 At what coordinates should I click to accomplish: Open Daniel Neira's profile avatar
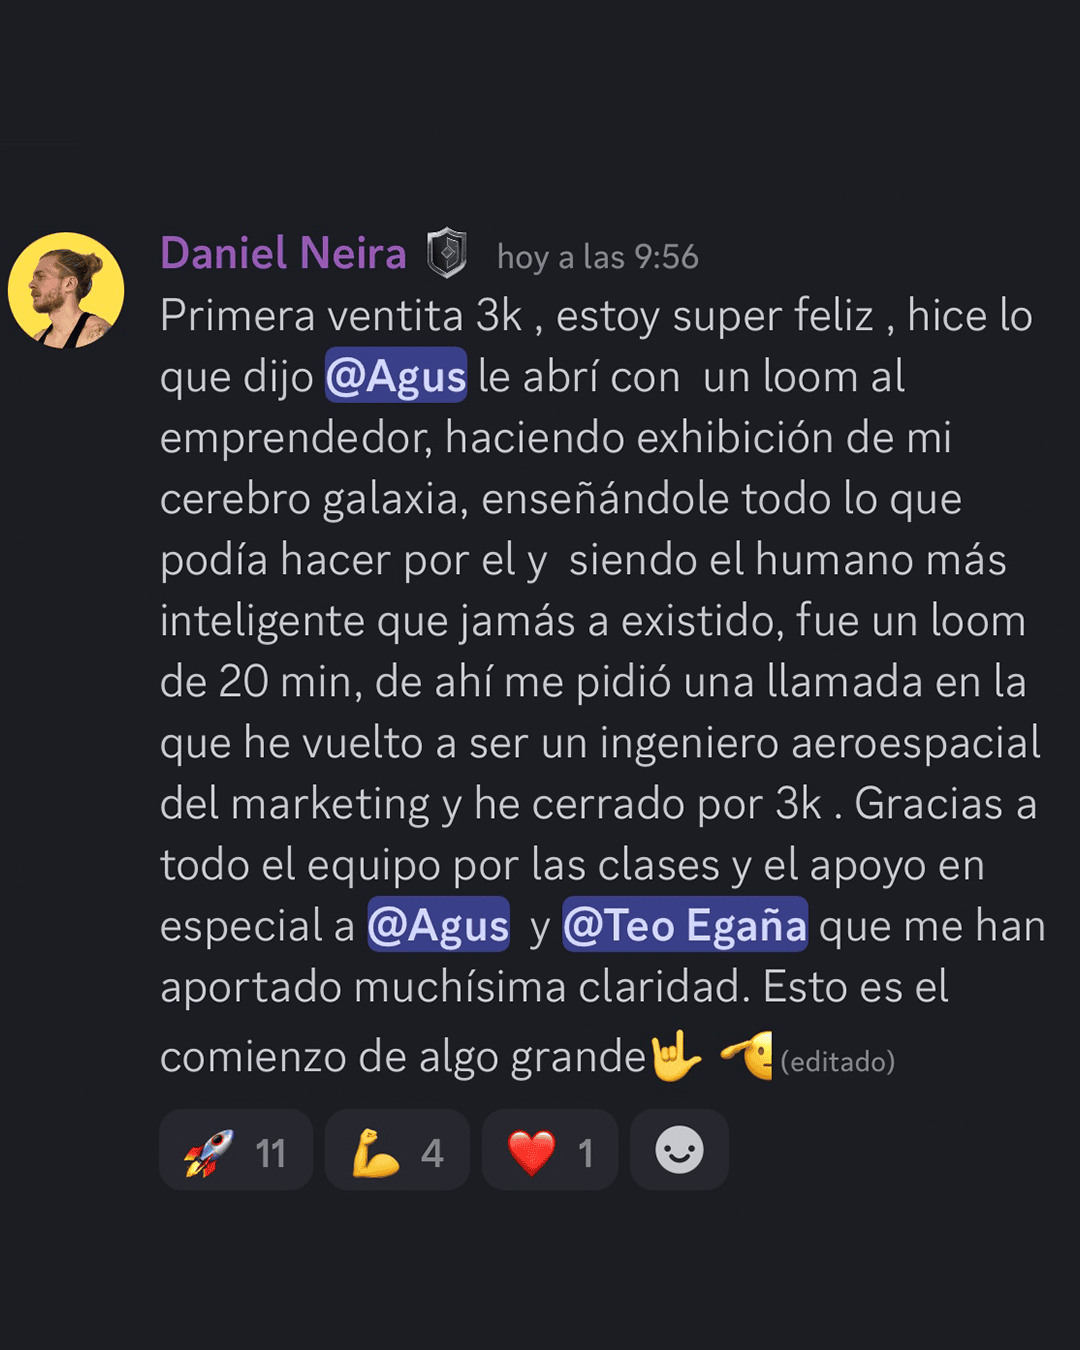[x=66, y=291]
